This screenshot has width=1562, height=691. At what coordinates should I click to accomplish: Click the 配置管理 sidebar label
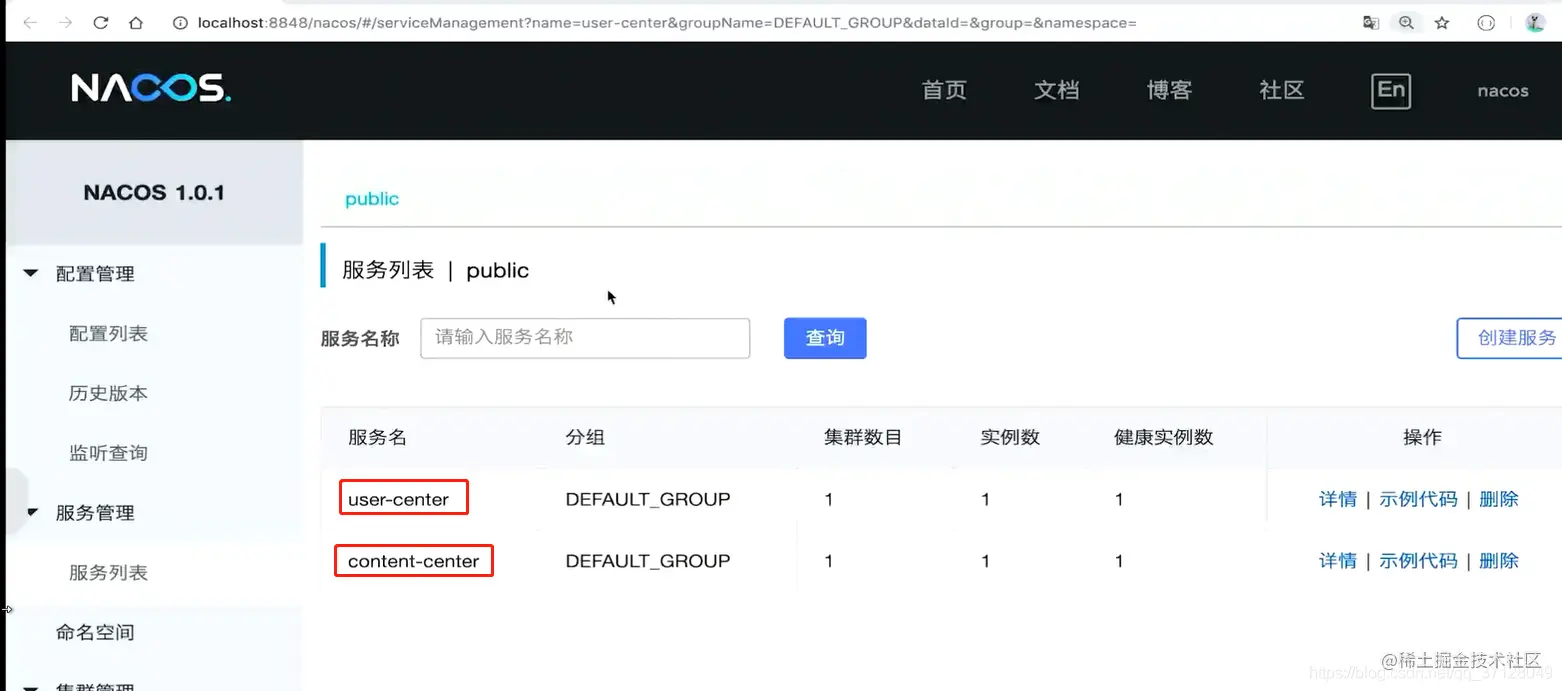(95, 274)
